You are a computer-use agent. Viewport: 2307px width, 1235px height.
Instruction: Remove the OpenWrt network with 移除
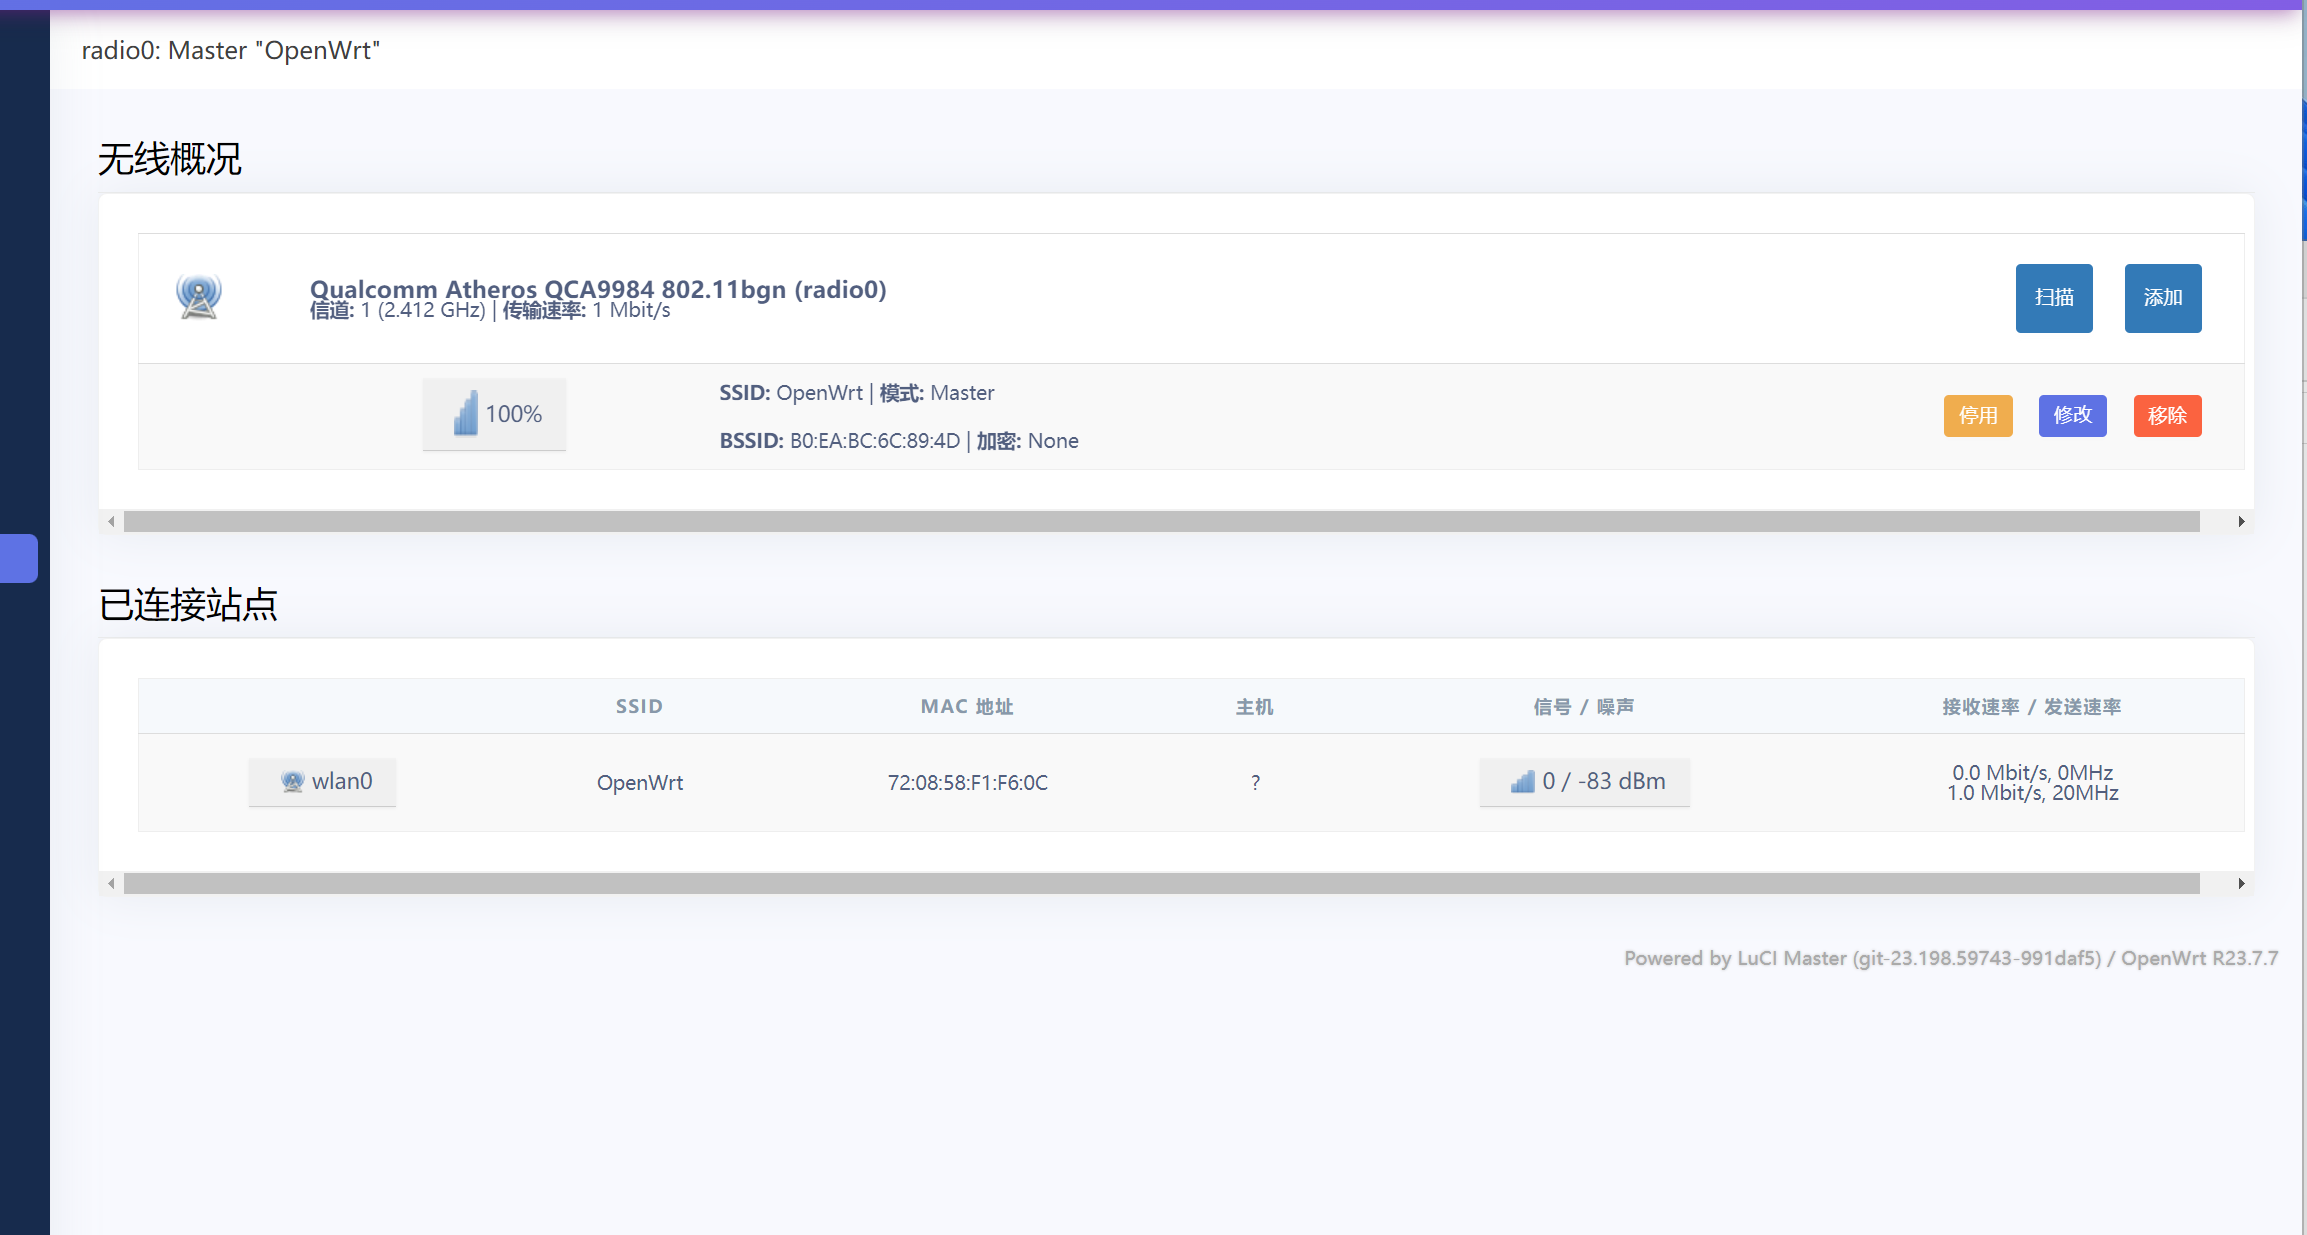coord(2167,416)
